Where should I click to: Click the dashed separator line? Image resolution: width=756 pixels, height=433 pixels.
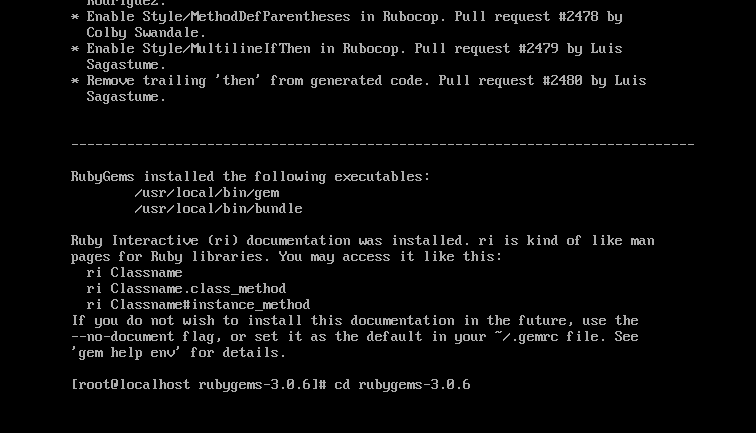click(382, 145)
